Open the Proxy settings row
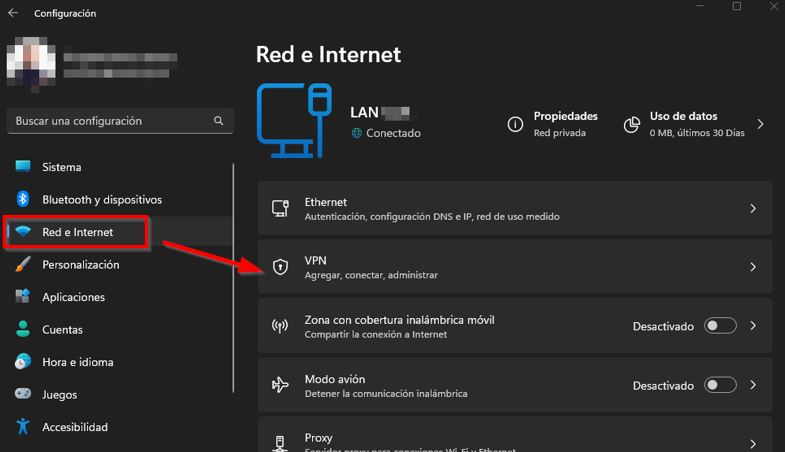The image size is (785, 452). coord(514,440)
